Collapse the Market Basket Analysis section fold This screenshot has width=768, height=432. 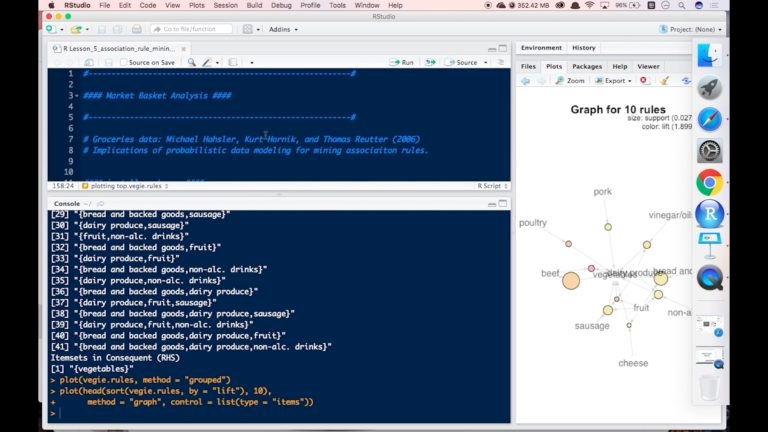pyautogui.click(x=77, y=96)
